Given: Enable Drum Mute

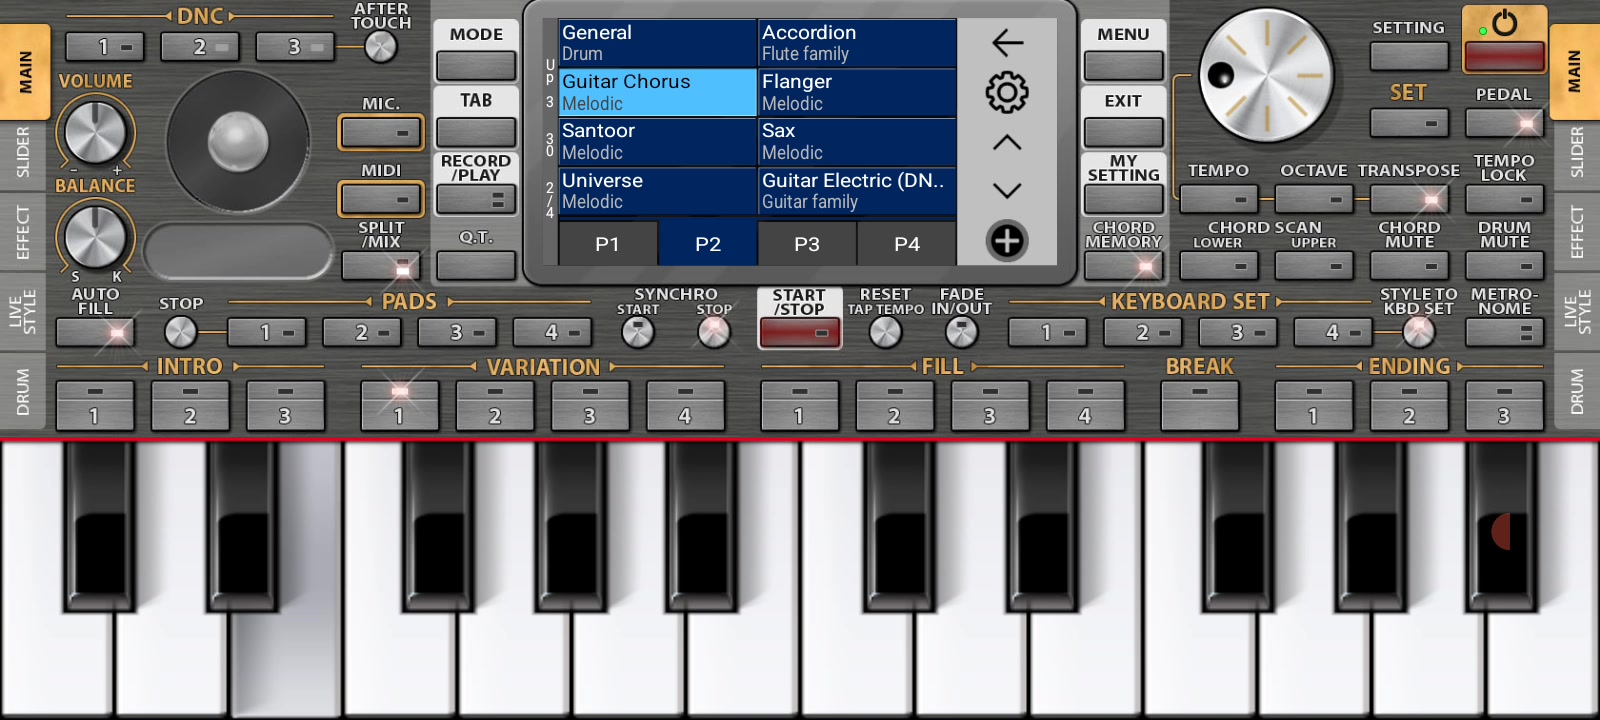Looking at the screenshot, I should pos(1504,266).
